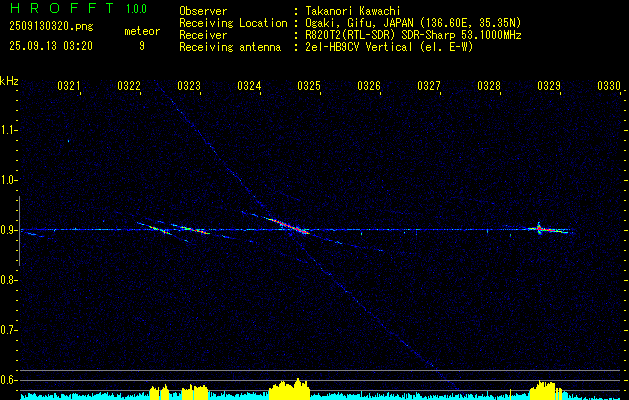Click the 'meteor' counter label
Image resolution: width=629 pixels, height=400 pixels.
coord(142,31)
